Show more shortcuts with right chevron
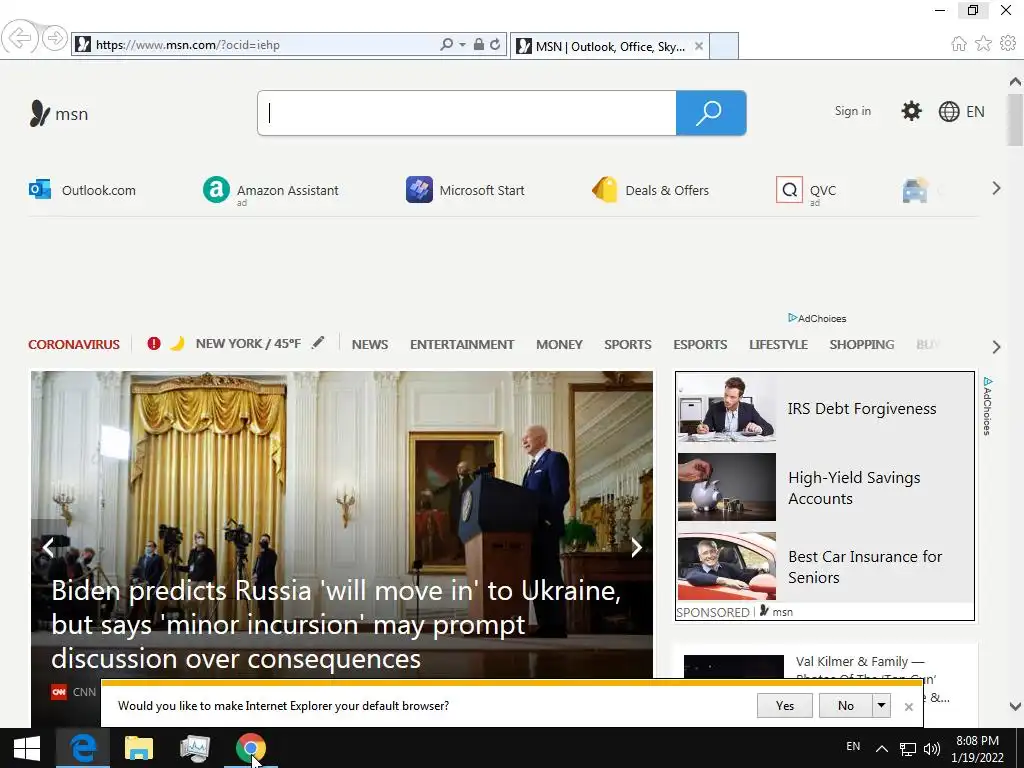Image resolution: width=1024 pixels, height=768 pixels. (x=996, y=189)
